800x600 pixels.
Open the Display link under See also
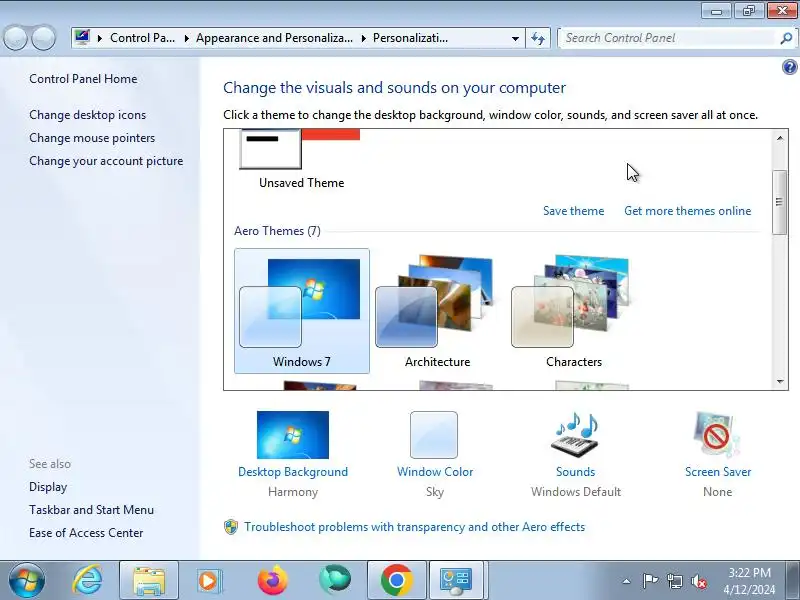click(48, 487)
